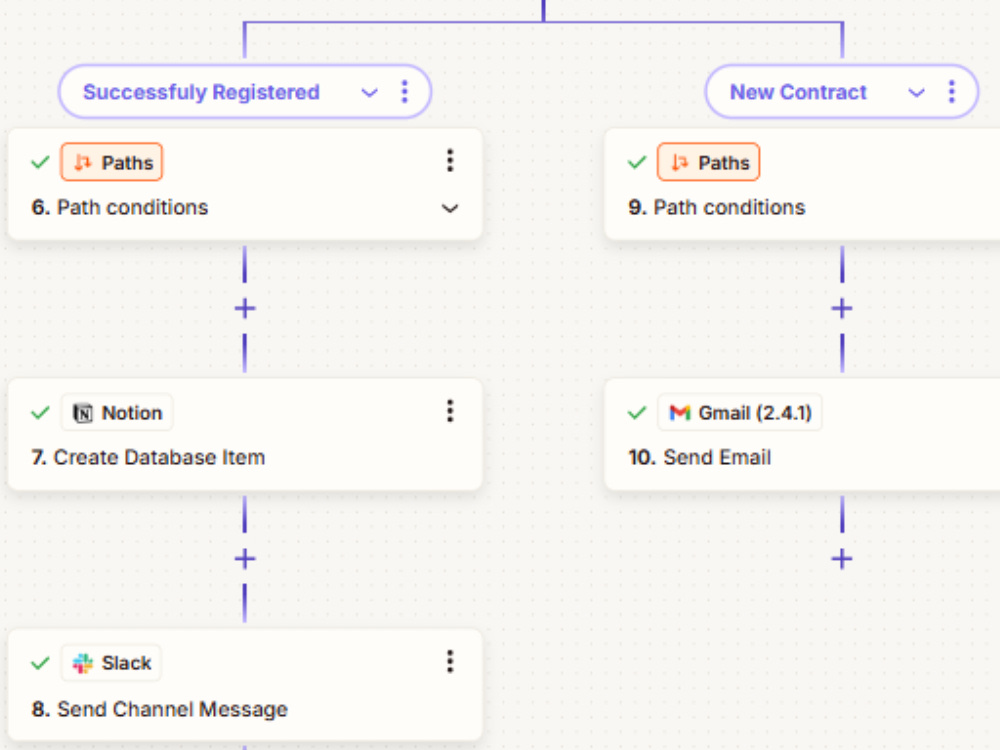Viewport: 1000px width, 750px height.
Task: Click the Gmail (2.4.1) app badge
Action: click(740, 413)
